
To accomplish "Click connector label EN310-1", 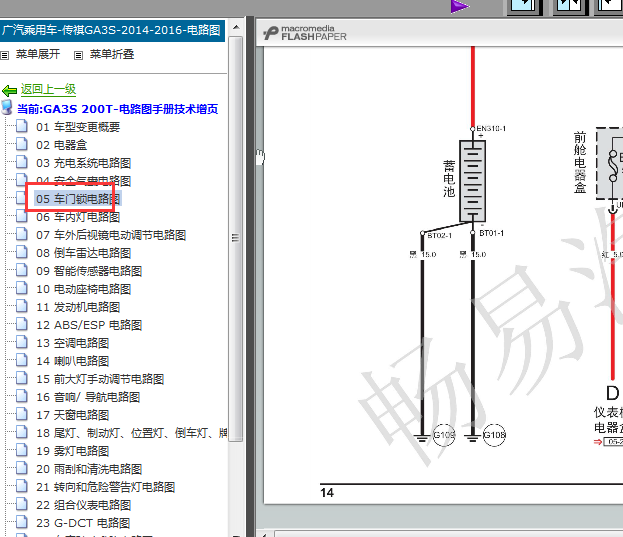I will 491,128.
